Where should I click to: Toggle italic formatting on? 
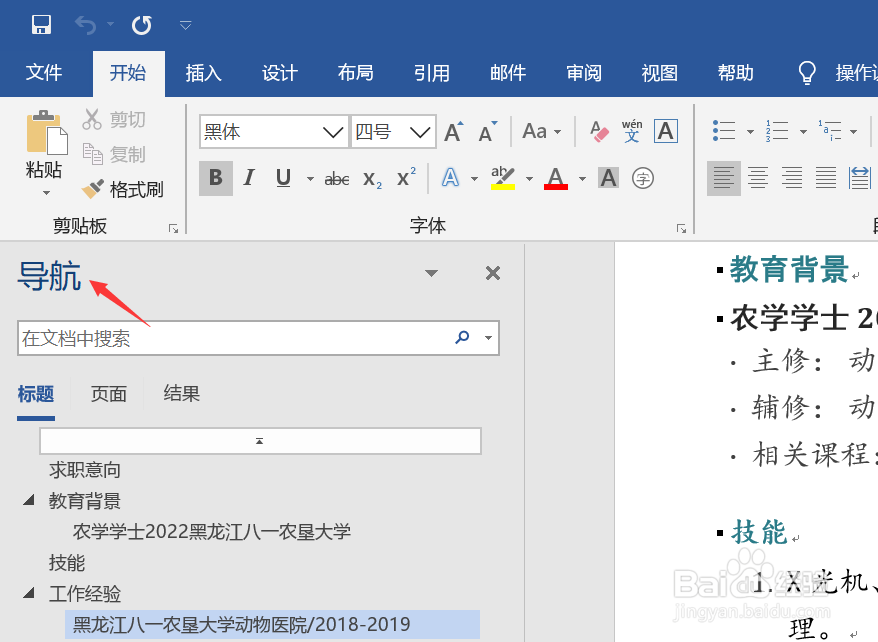(249, 178)
